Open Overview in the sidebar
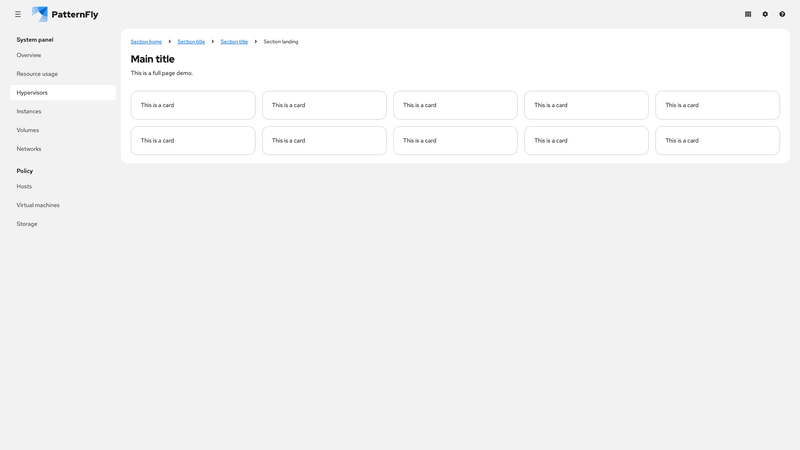 click(29, 55)
